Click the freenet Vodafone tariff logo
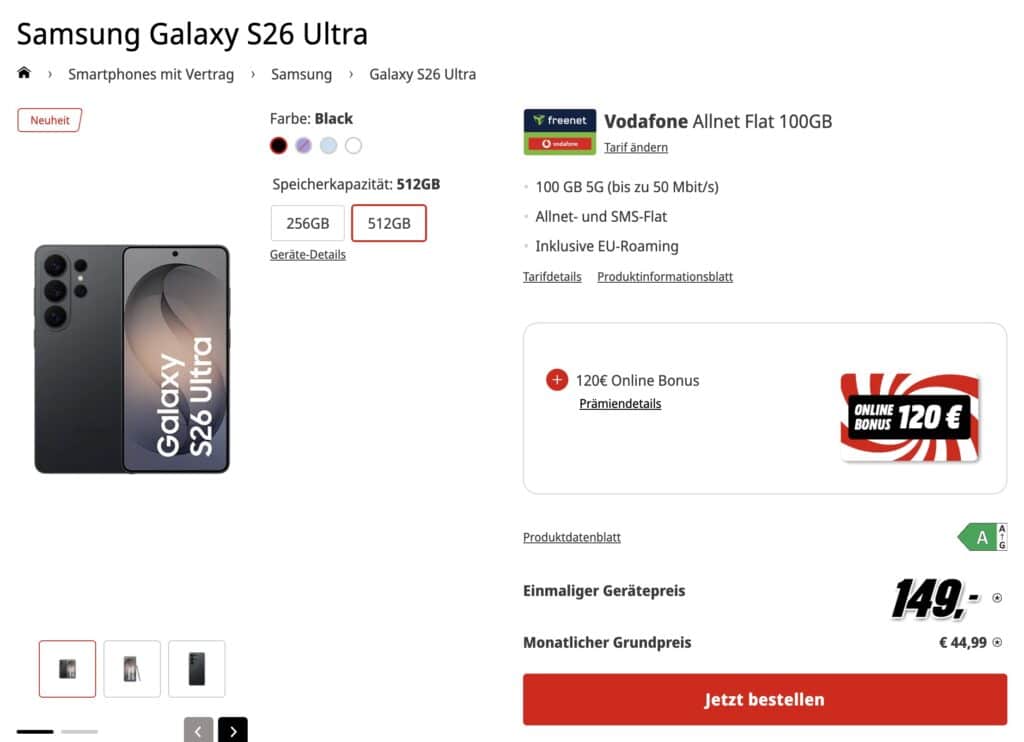 (x=560, y=132)
